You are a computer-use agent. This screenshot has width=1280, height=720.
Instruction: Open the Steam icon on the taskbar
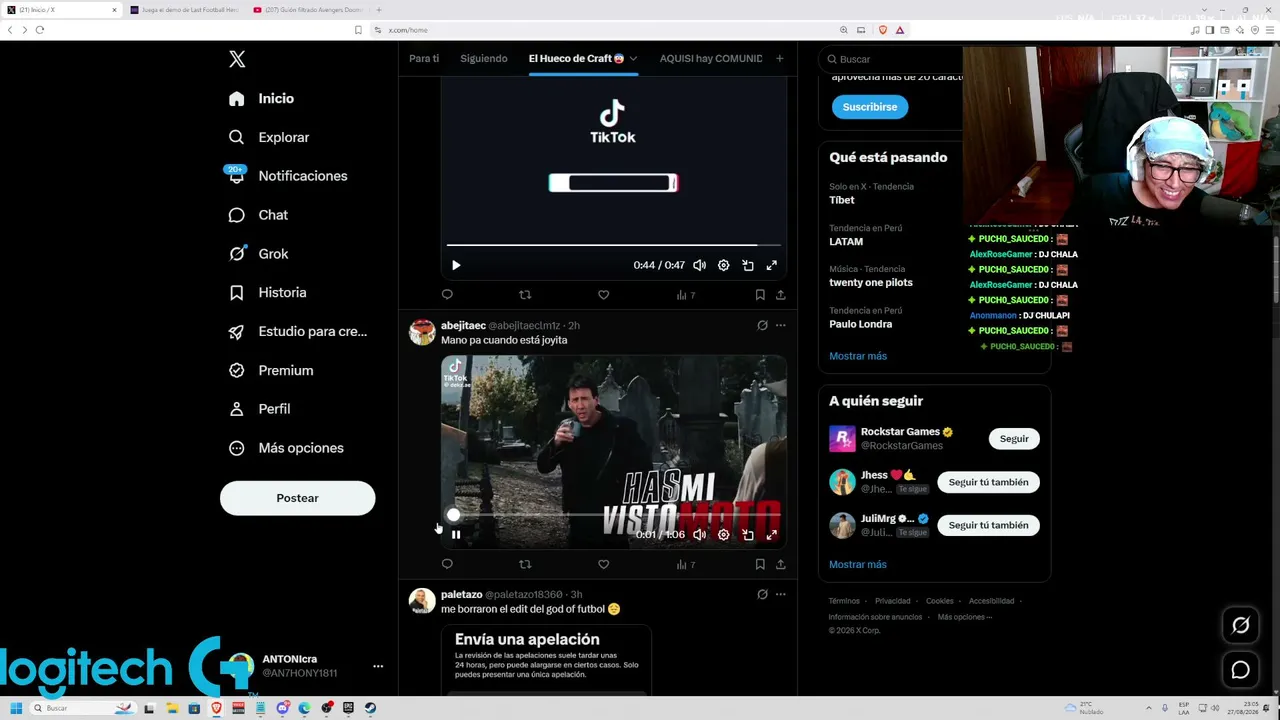(370, 708)
